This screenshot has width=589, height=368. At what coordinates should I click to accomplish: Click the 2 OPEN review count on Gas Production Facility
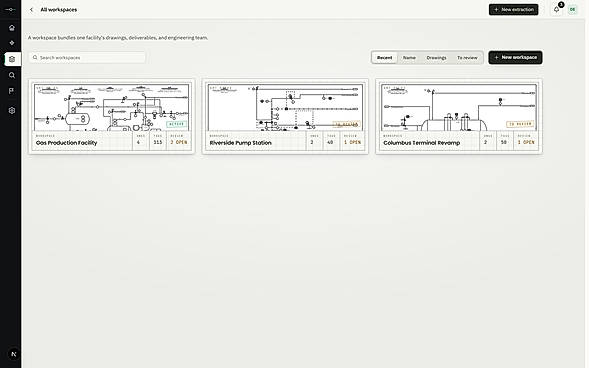tap(179, 142)
